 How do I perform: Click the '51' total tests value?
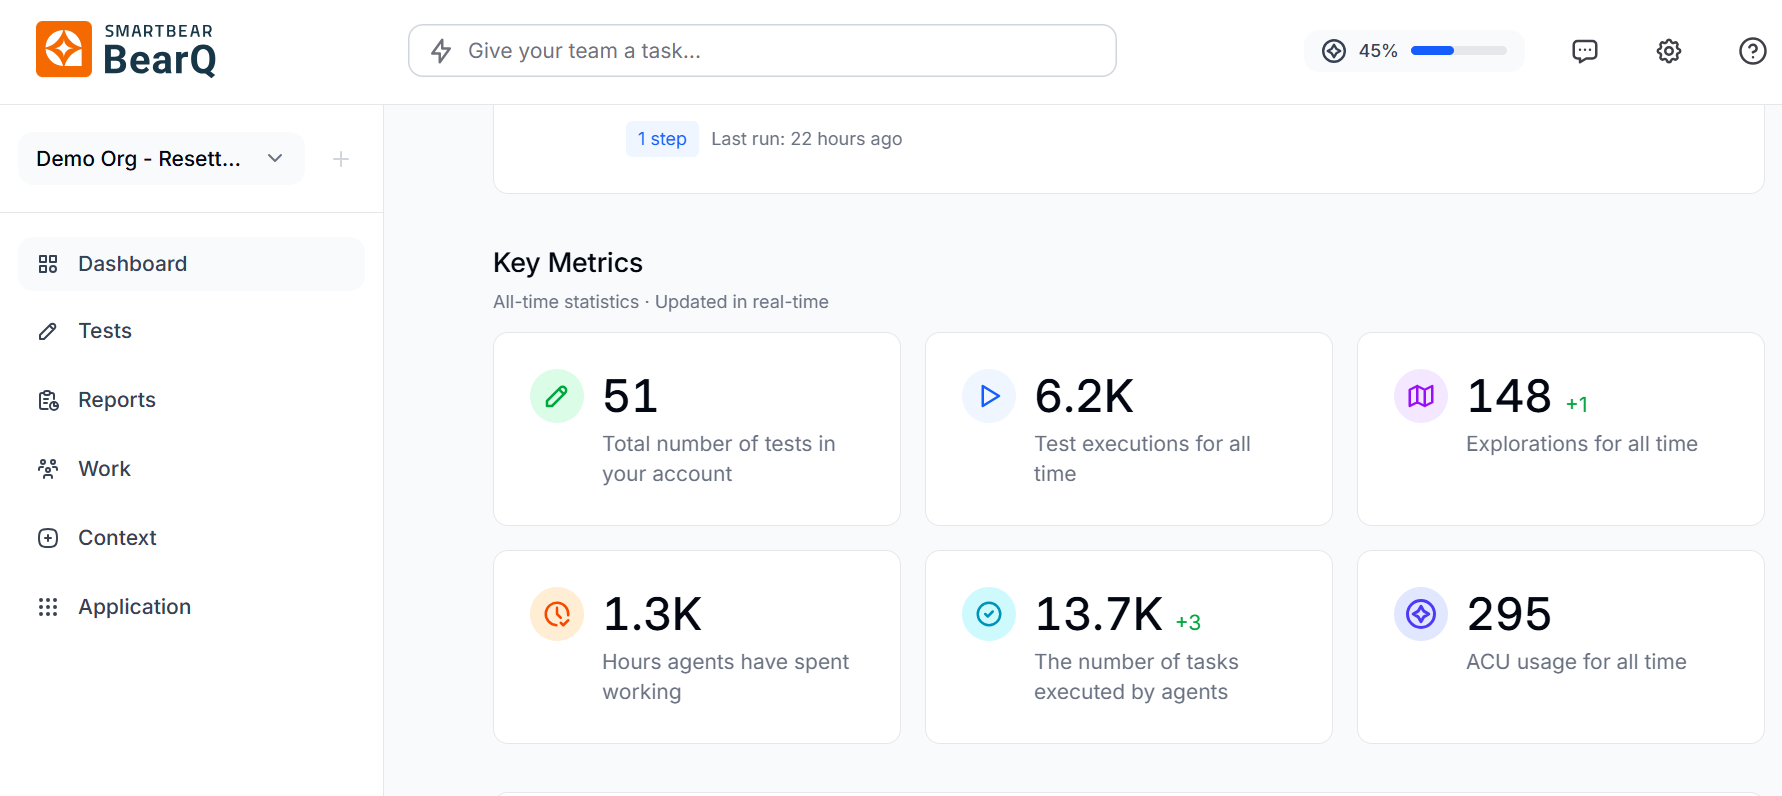tap(630, 396)
